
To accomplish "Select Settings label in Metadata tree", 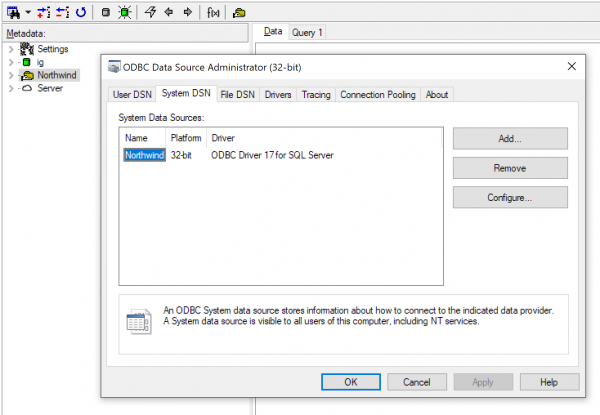I will [x=53, y=49].
